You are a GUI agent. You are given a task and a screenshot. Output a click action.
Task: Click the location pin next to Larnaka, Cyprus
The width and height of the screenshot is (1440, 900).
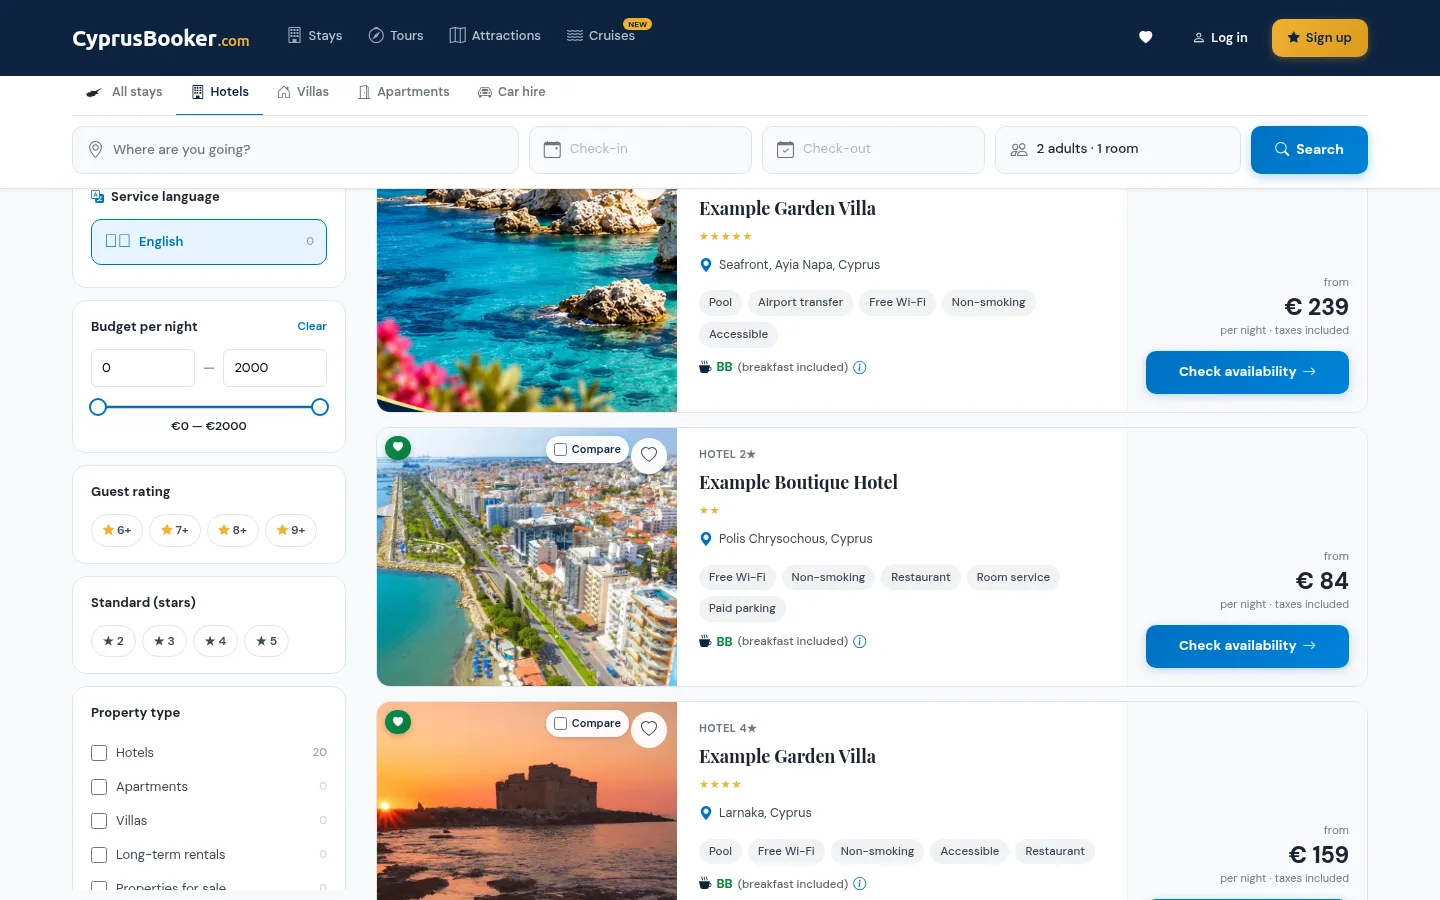pos(706,813)
